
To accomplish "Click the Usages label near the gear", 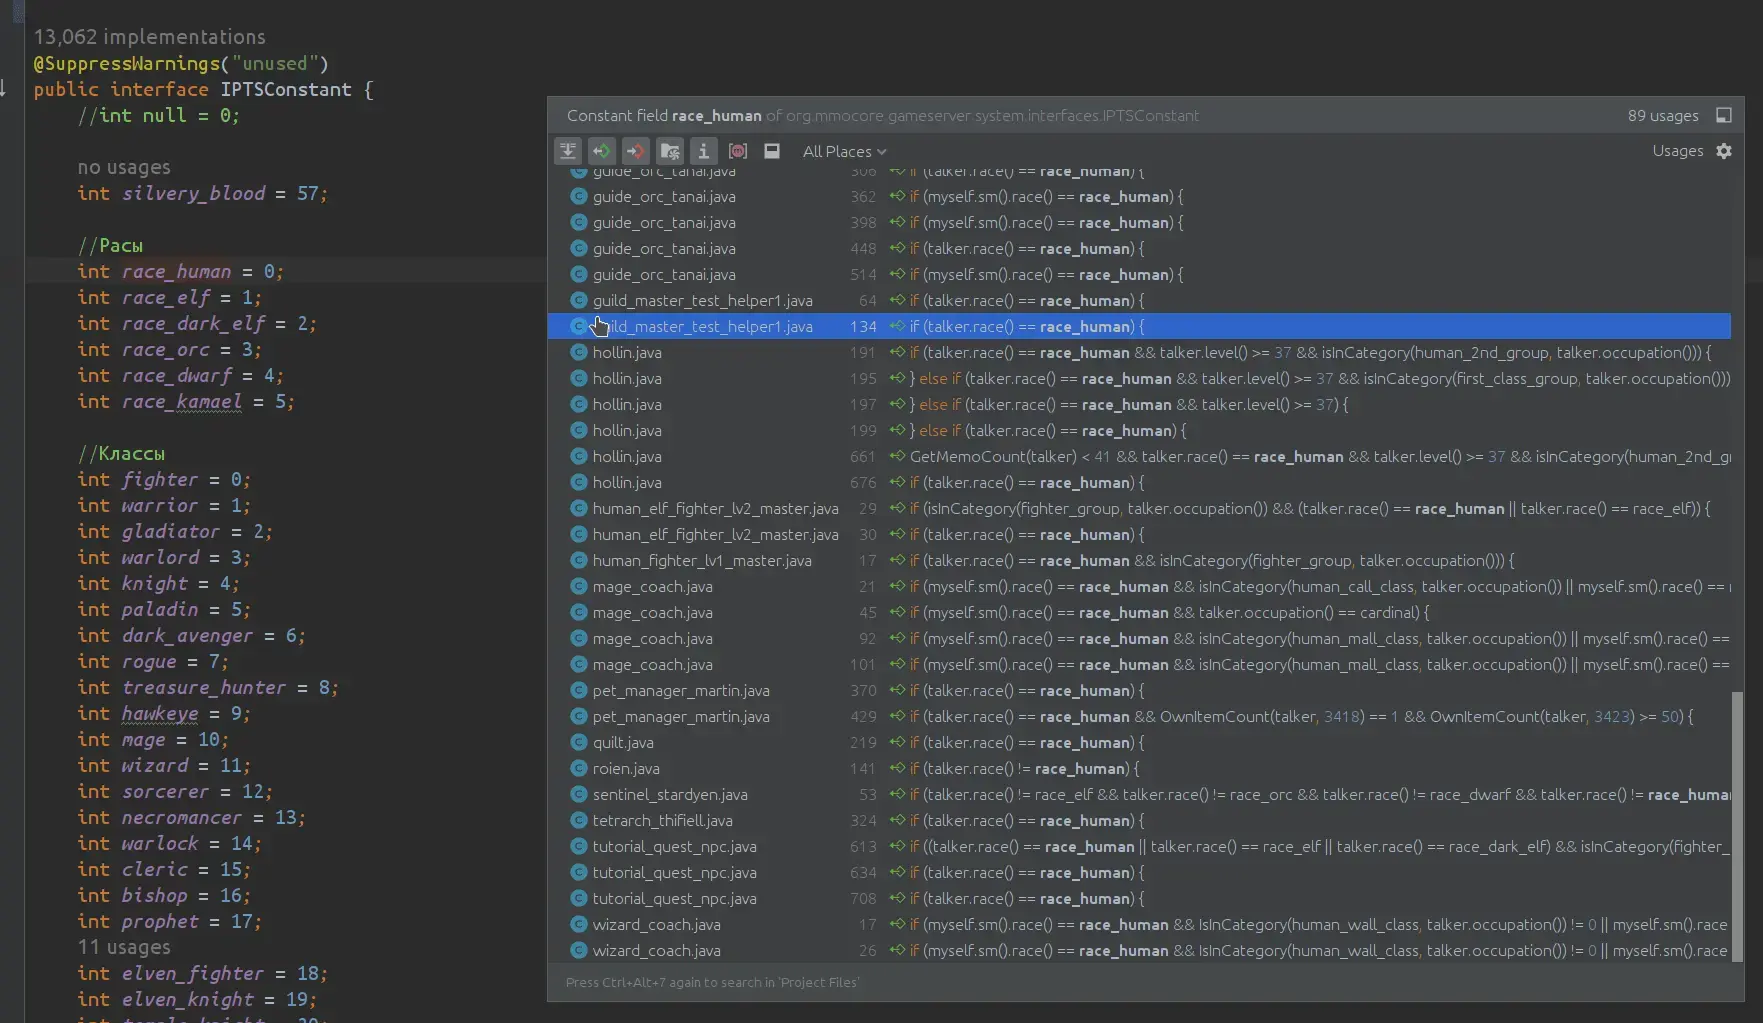I will (1678, 151).
